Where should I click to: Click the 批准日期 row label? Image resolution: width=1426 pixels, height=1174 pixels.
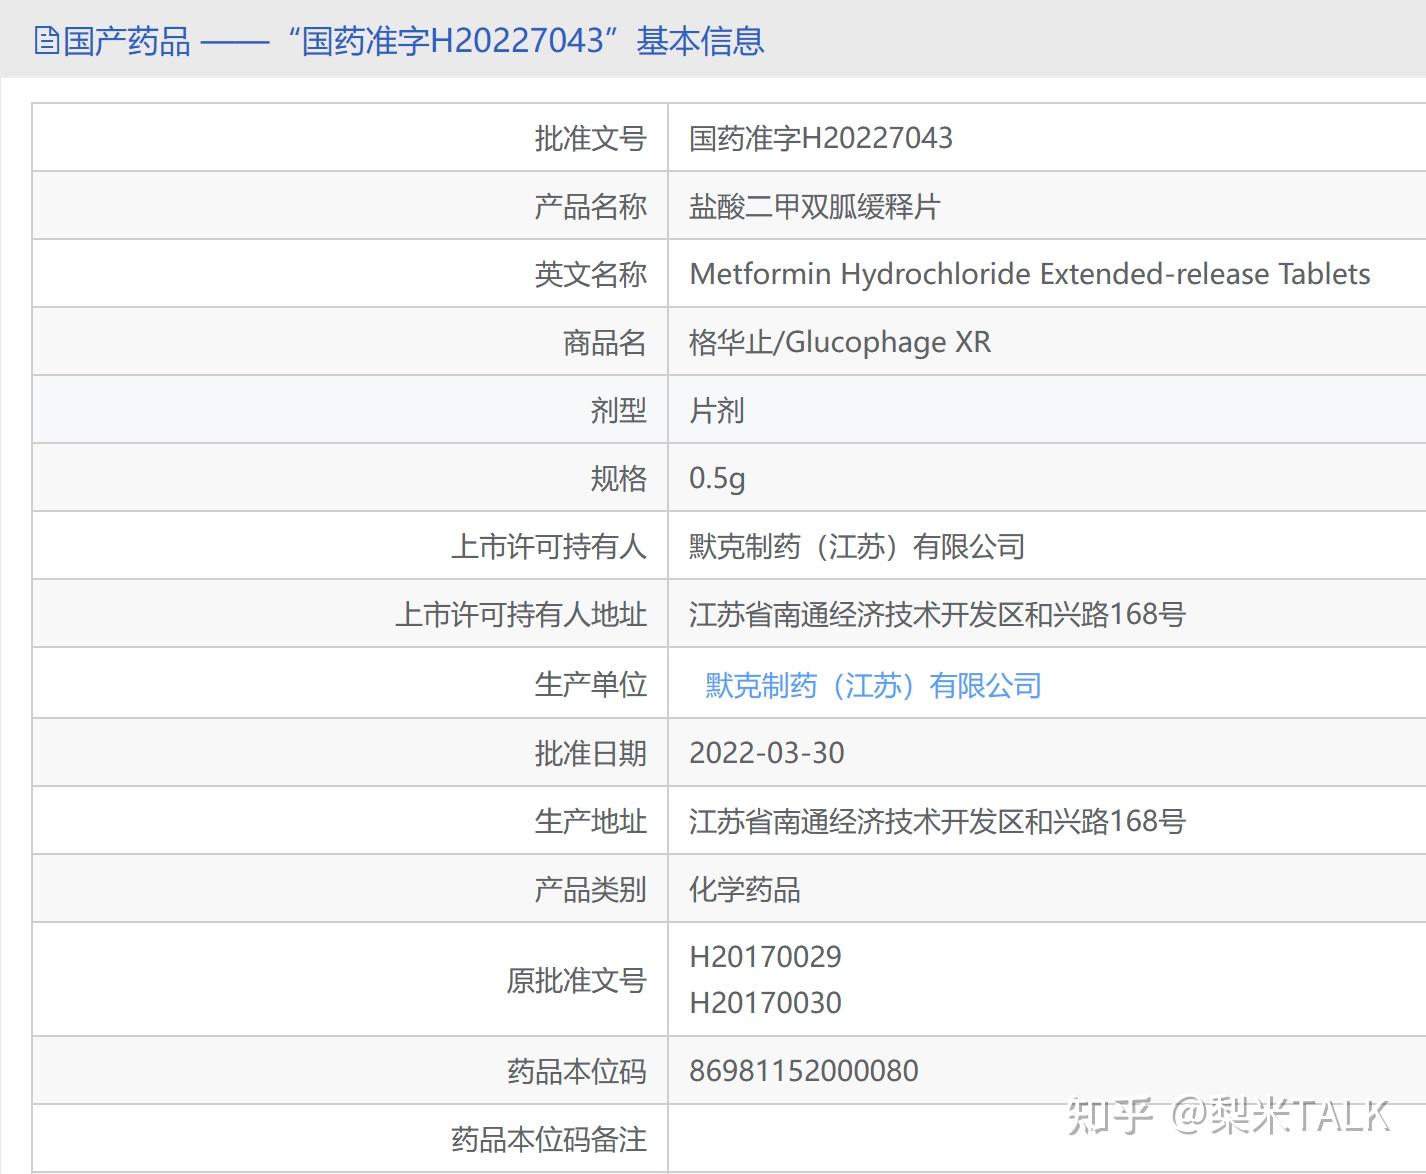coord(590,753)
